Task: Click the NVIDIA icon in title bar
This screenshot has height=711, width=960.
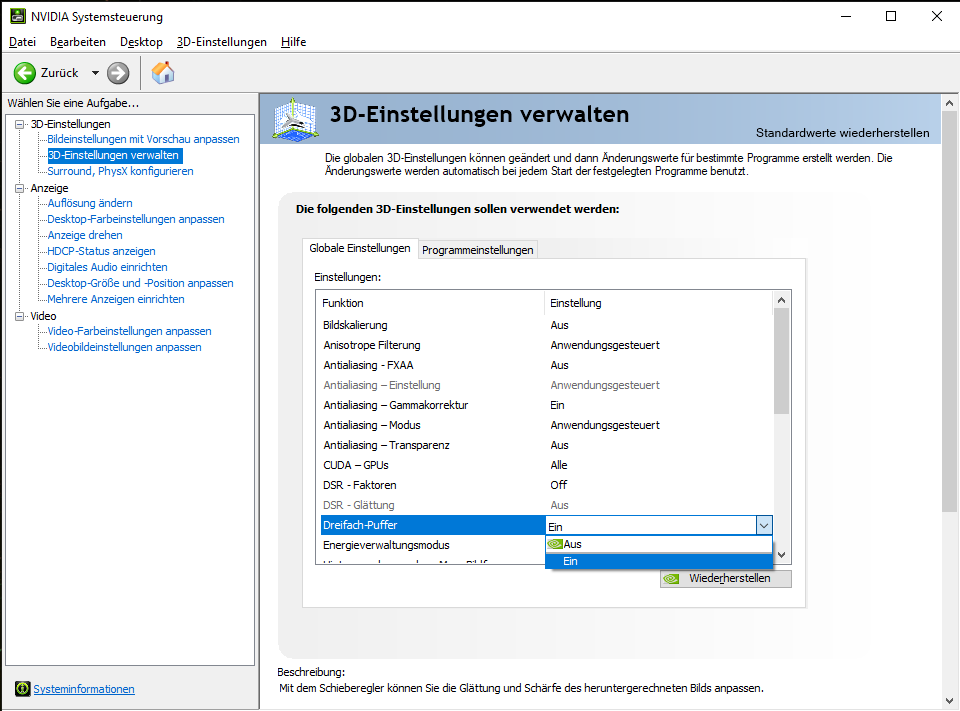Action: click(17, 16)
